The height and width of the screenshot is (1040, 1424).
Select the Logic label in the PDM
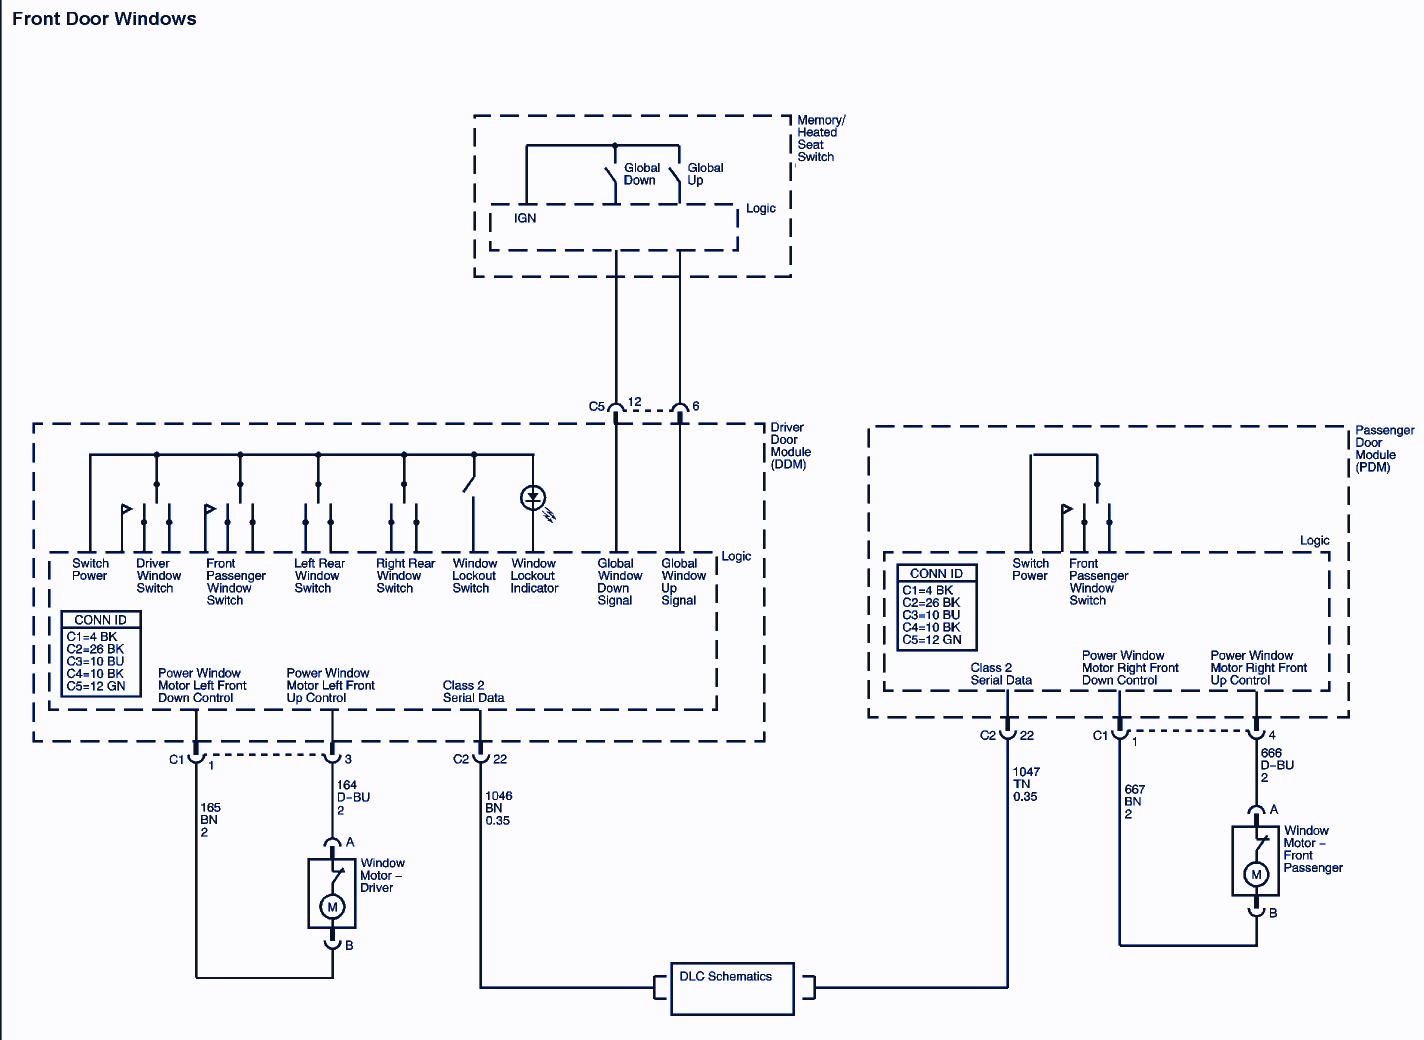(1314, 540)
